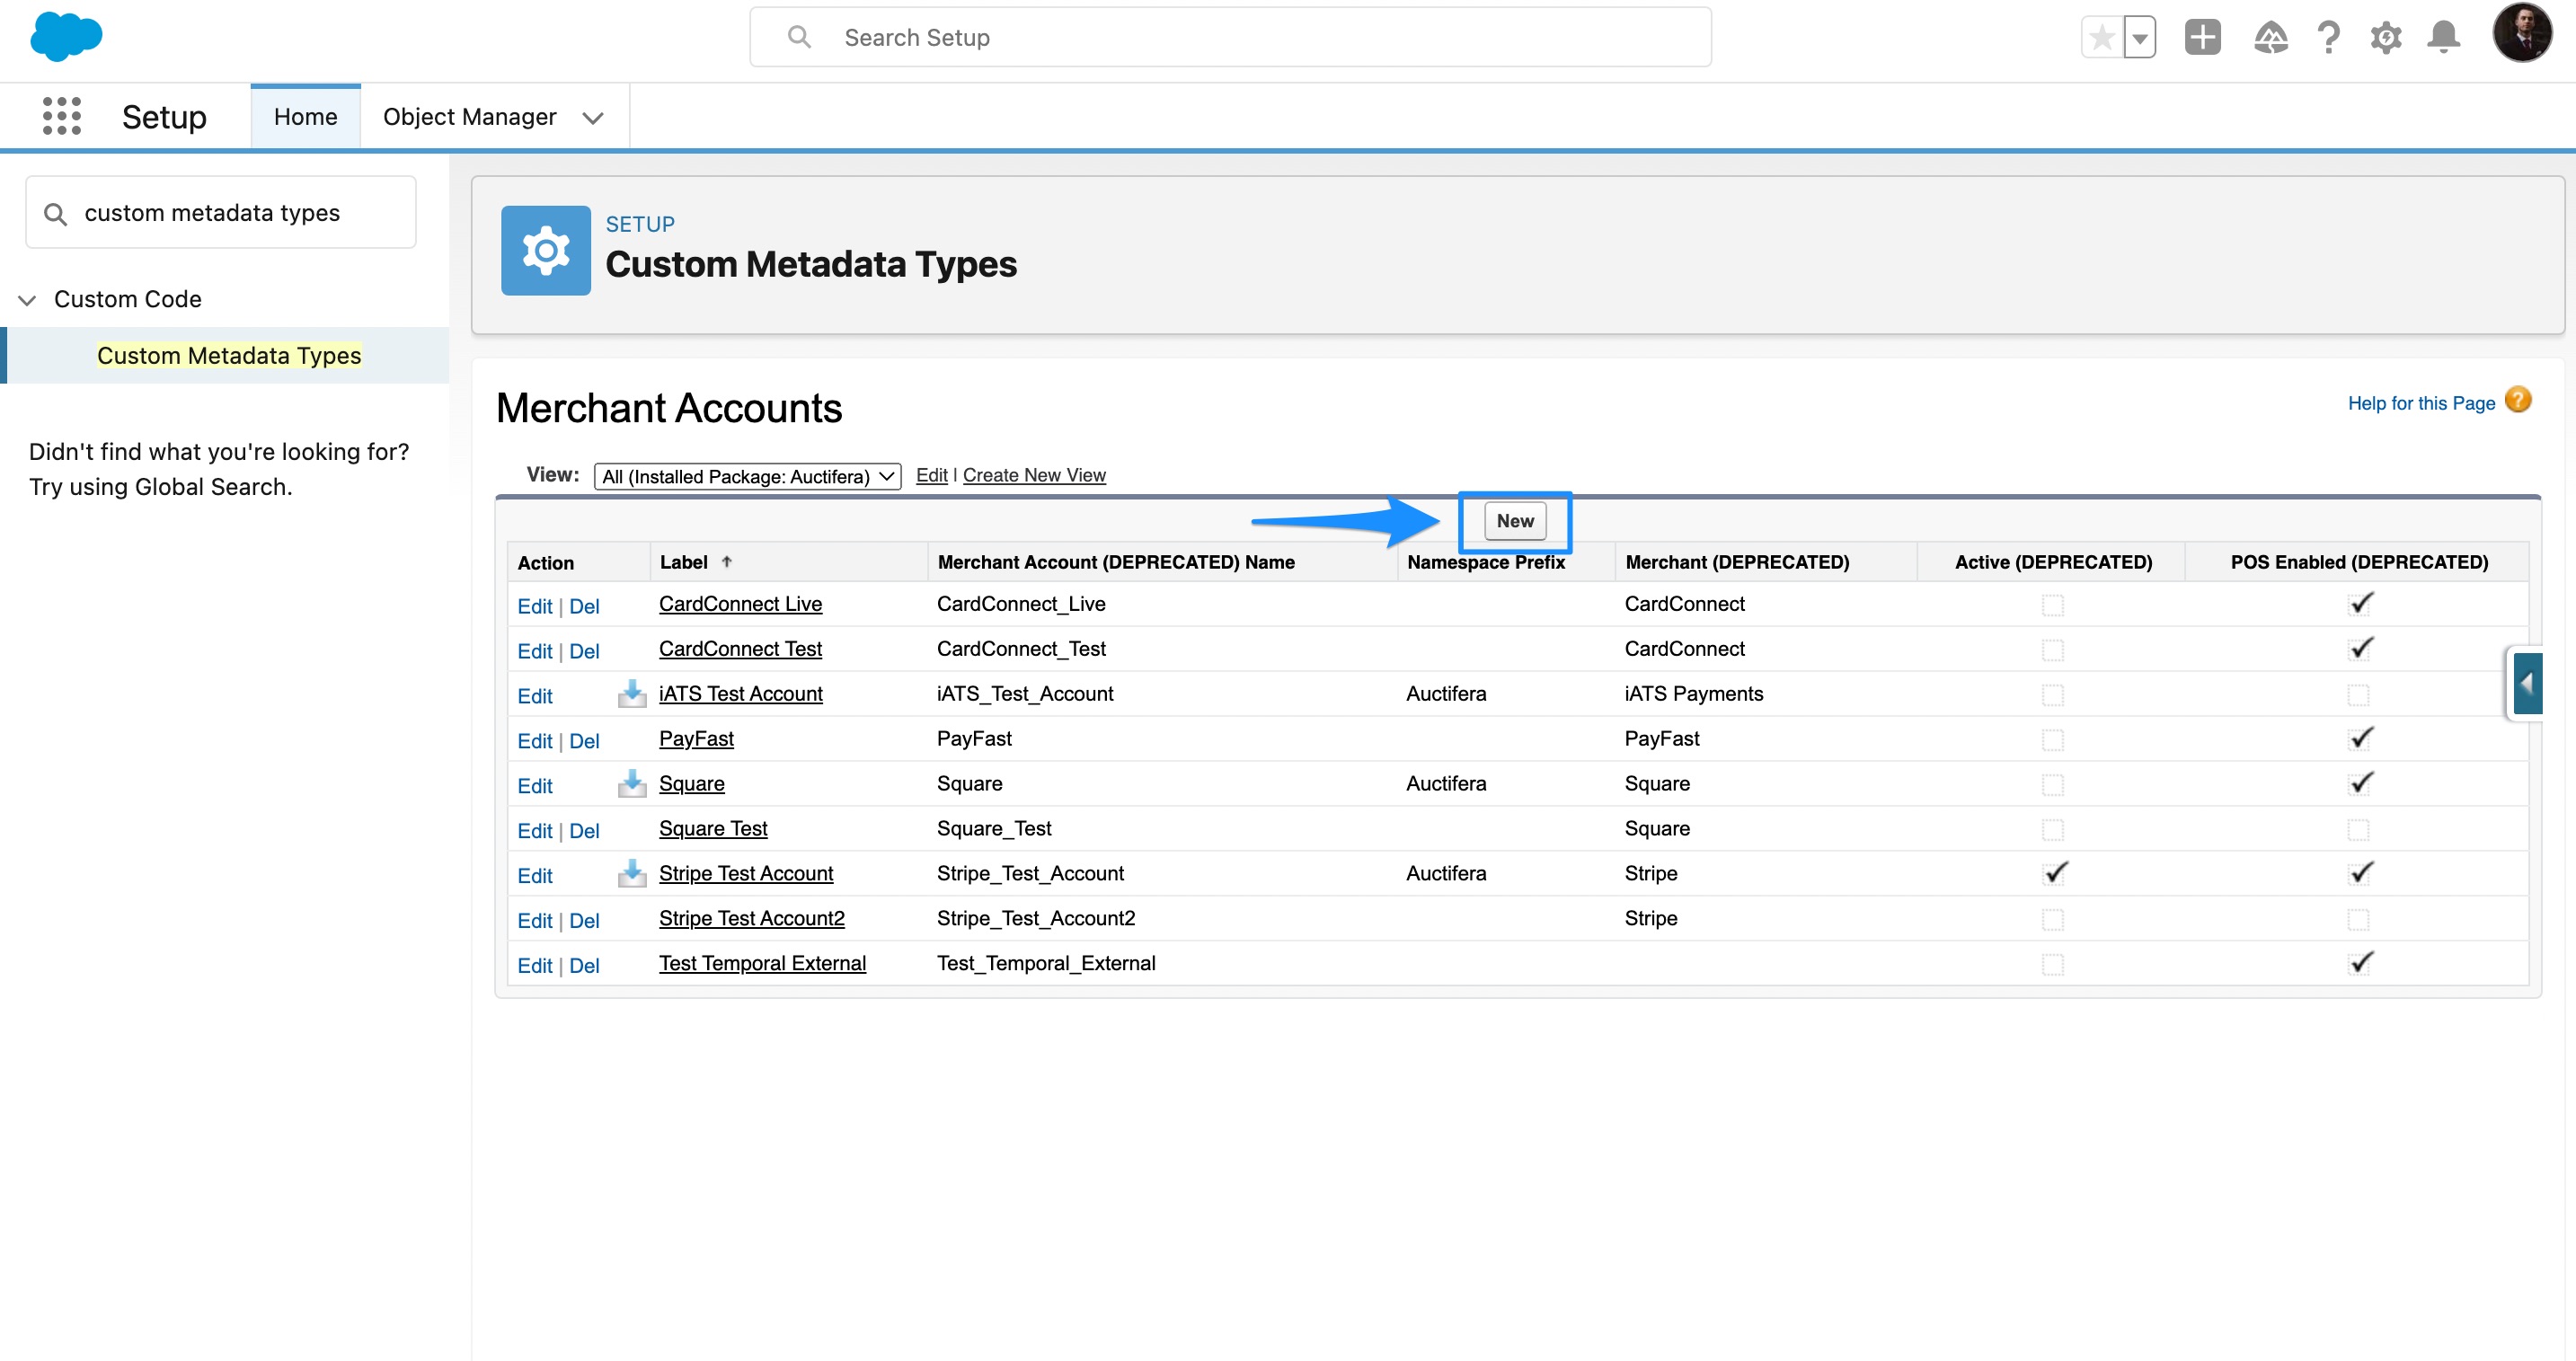Toggle Active checkbox for PayFast
The height and width of the screenshot is (1361, 2576).
point(2052,740)
